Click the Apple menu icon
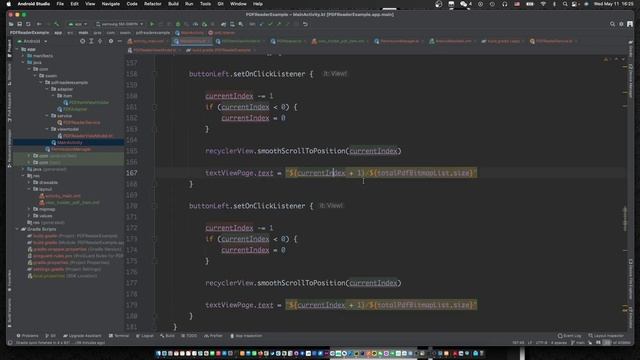The height and width of the screenshot is (360, 640). (9, 4)
